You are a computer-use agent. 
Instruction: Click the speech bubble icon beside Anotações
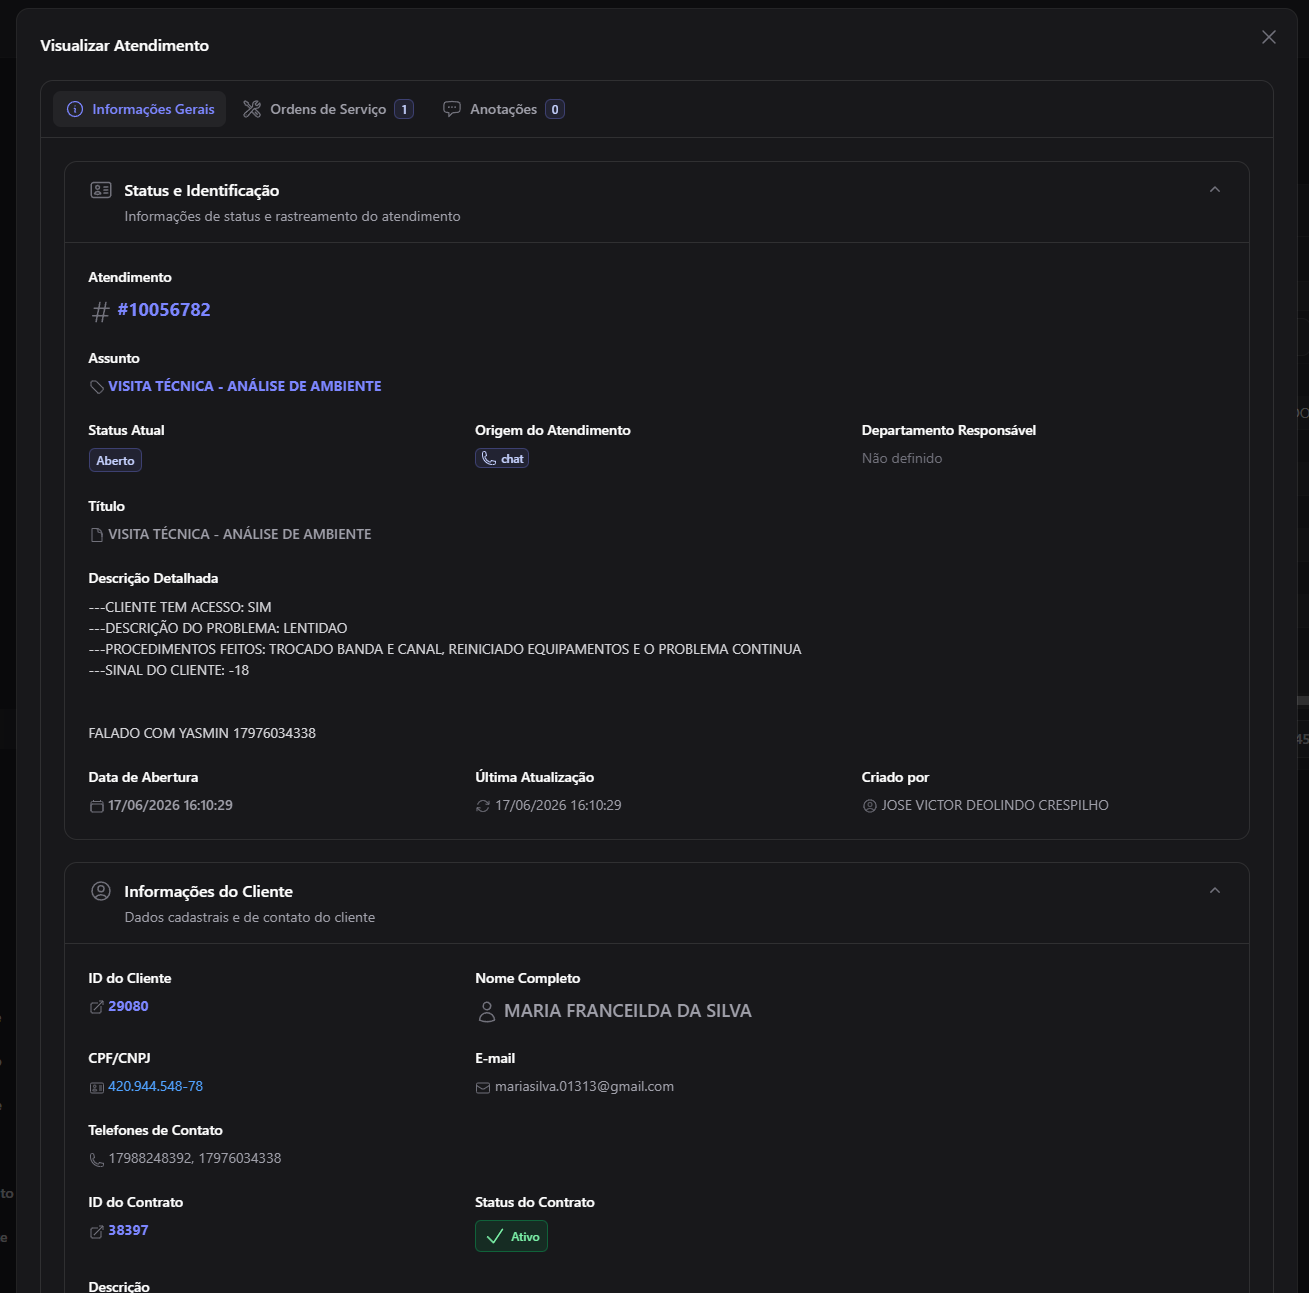tap(452, 109)
